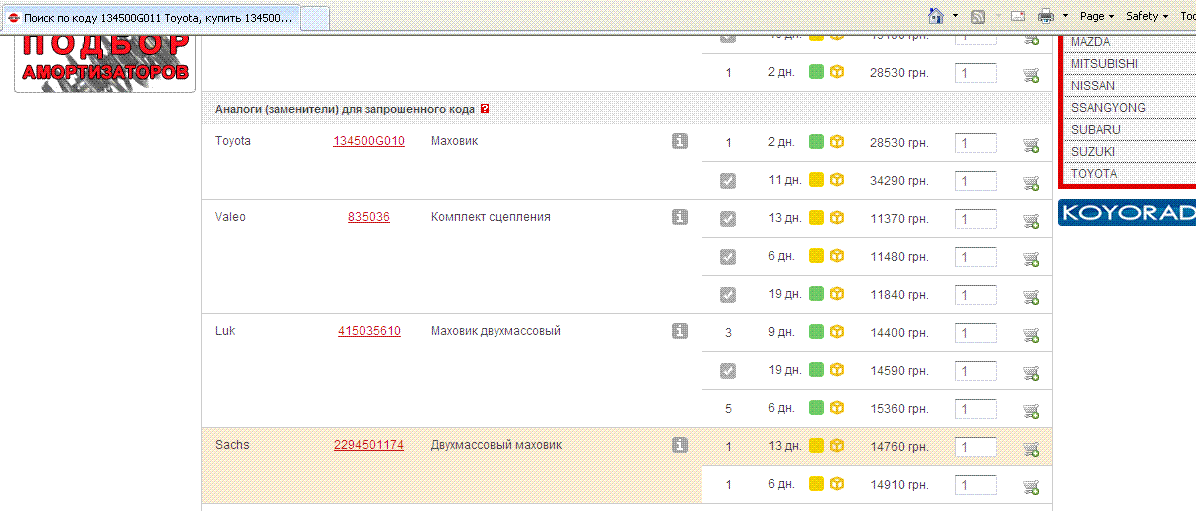Click the red help icon beside the Аналоги heading
The width and height of the screenshot is (1196, 511).
pyautogui.click(x=485, y=108)
